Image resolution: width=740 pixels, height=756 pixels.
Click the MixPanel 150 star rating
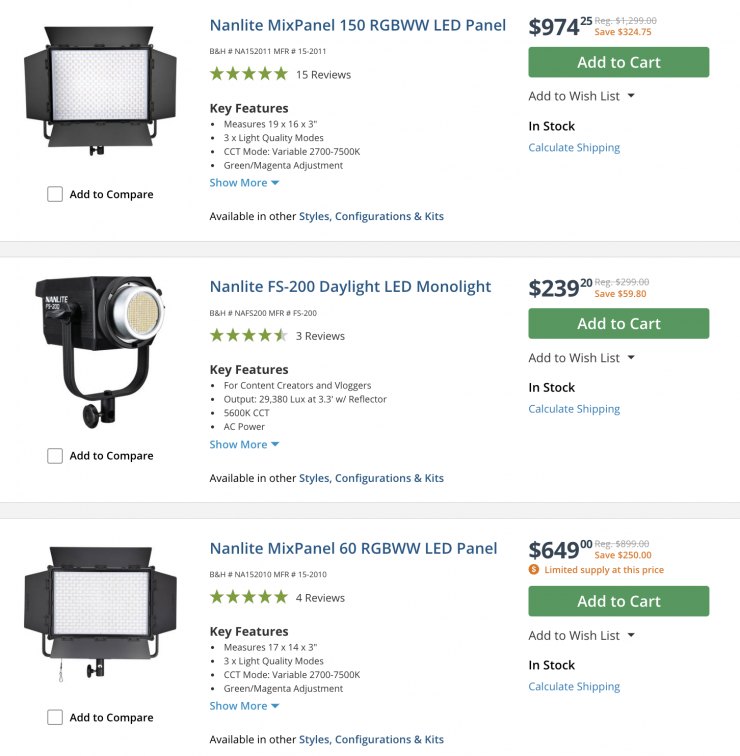248,74
